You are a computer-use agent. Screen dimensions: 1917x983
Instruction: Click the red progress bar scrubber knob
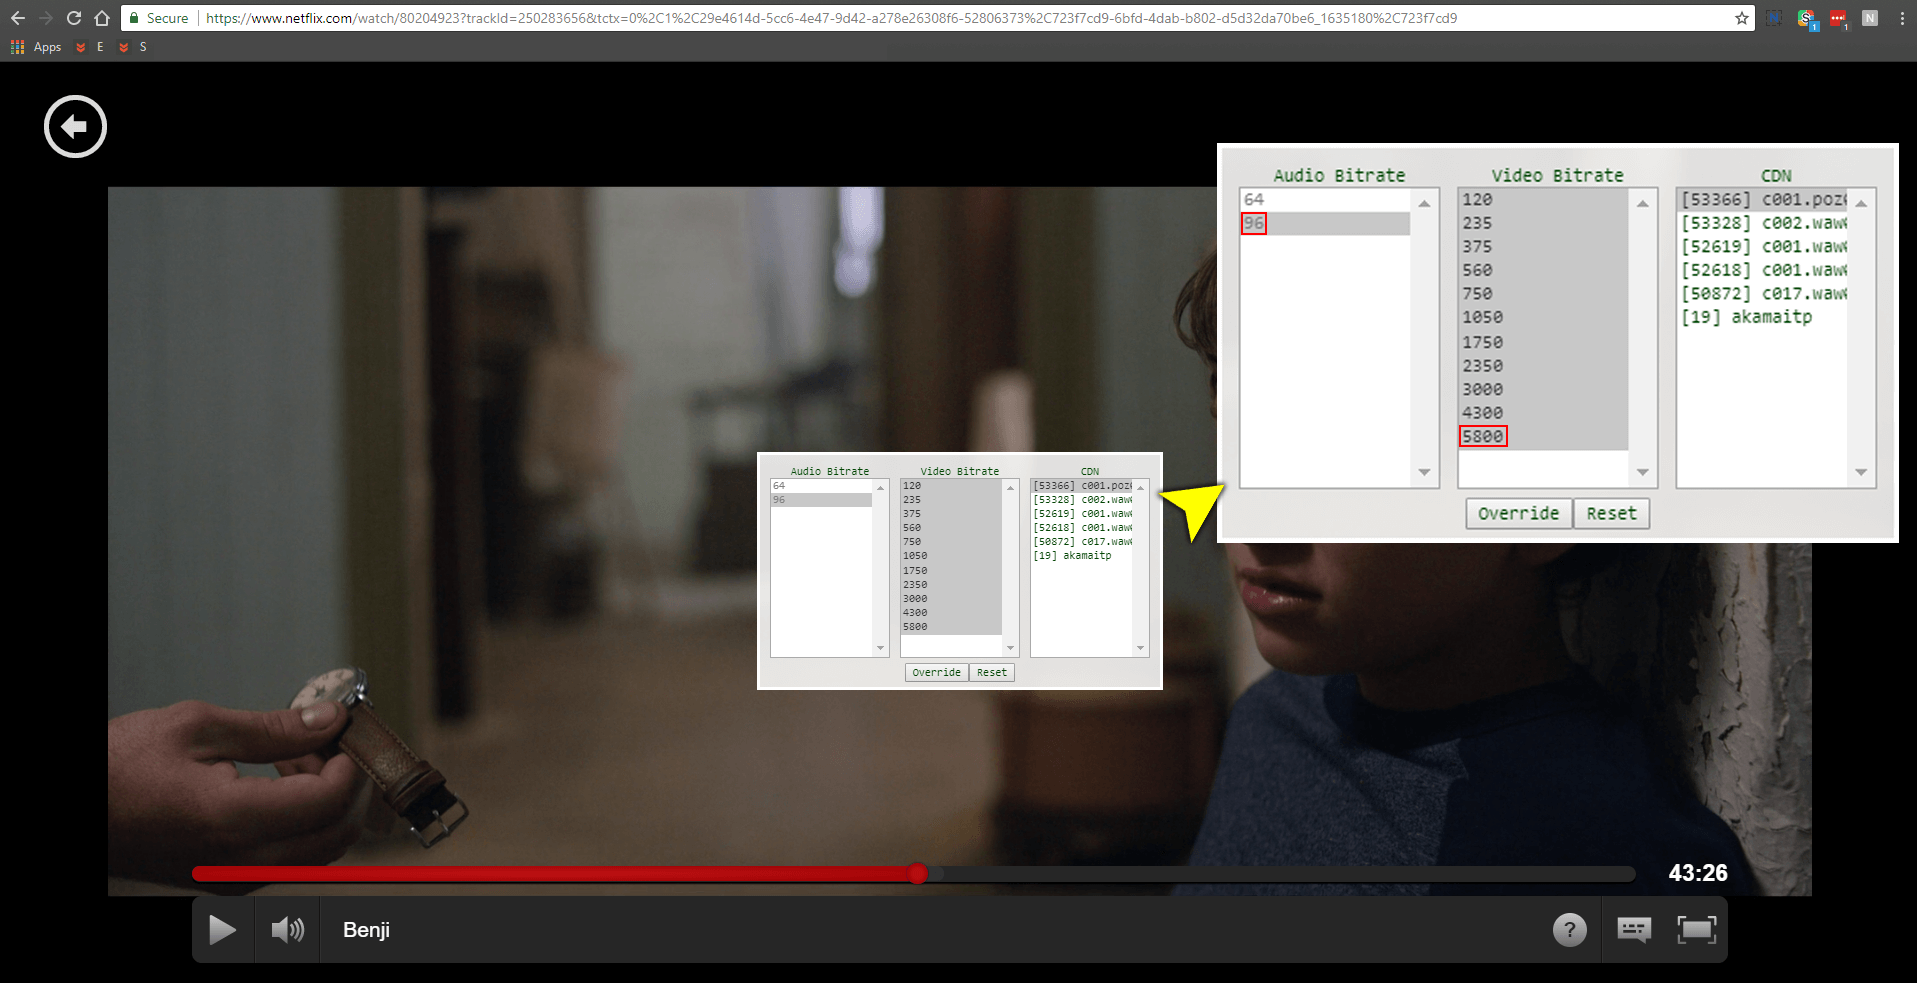point(918,874)
